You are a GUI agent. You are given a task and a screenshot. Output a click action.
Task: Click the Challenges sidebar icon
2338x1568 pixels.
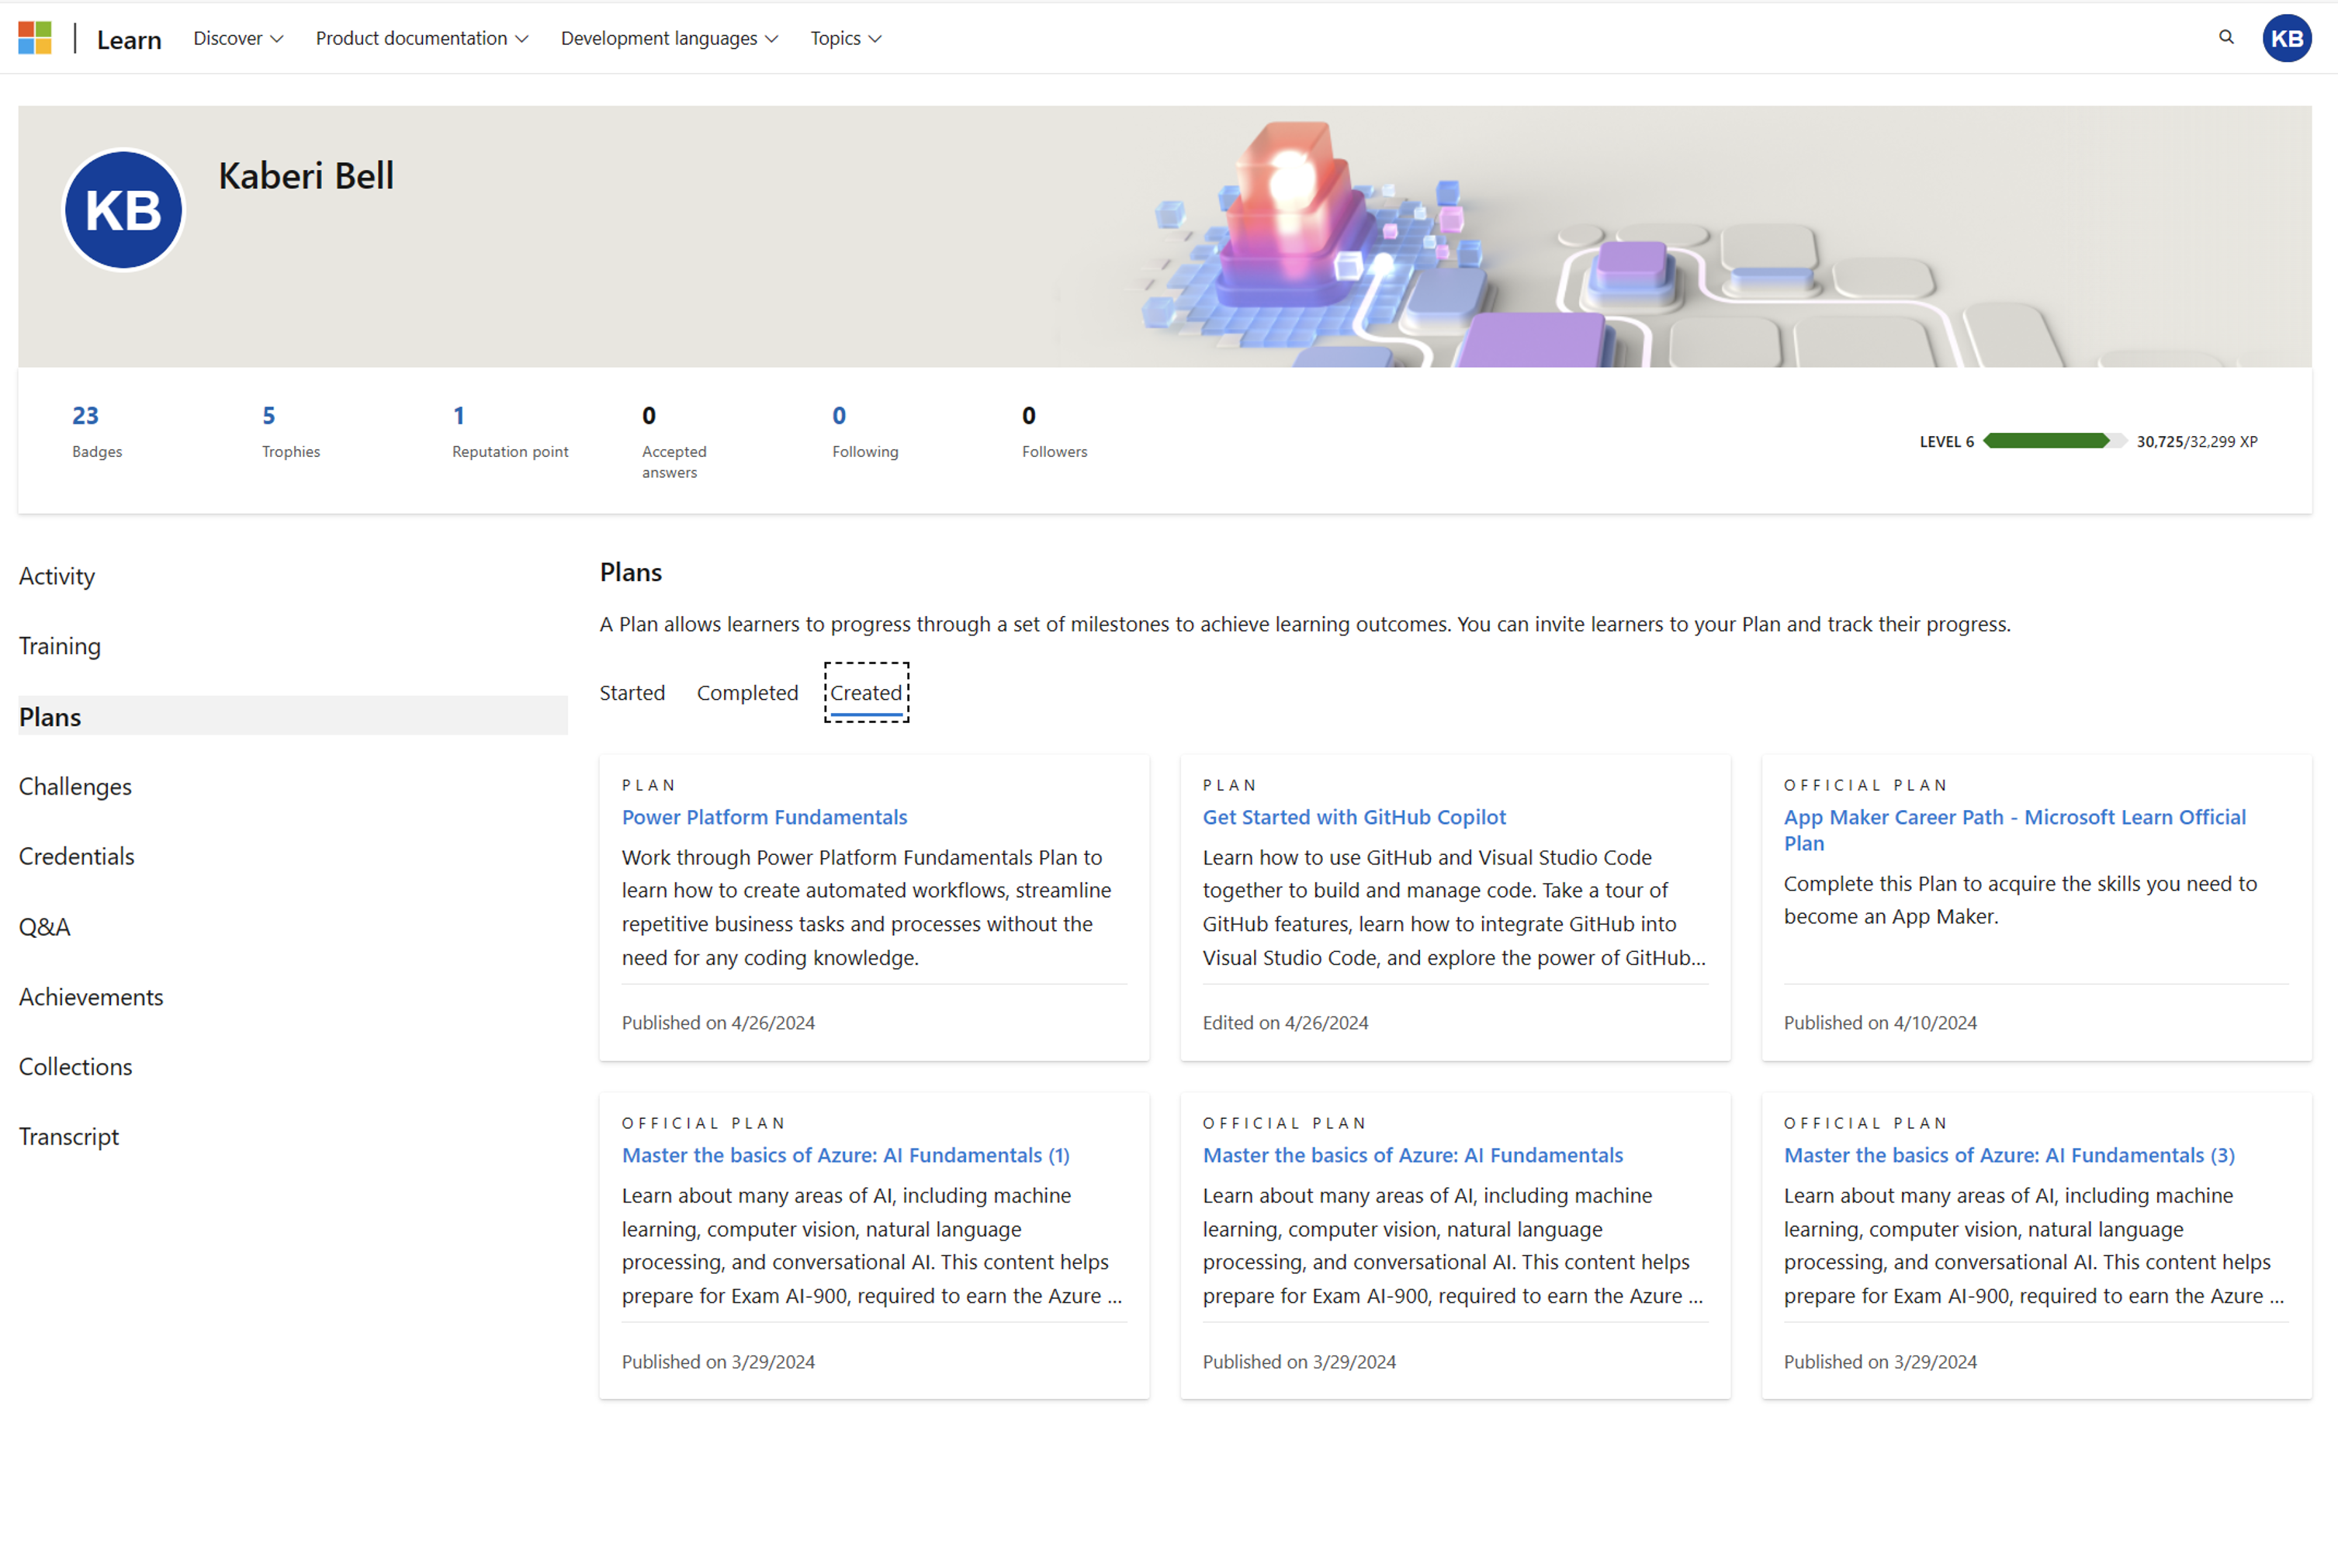pyautogui.click(x=74, y=786)
